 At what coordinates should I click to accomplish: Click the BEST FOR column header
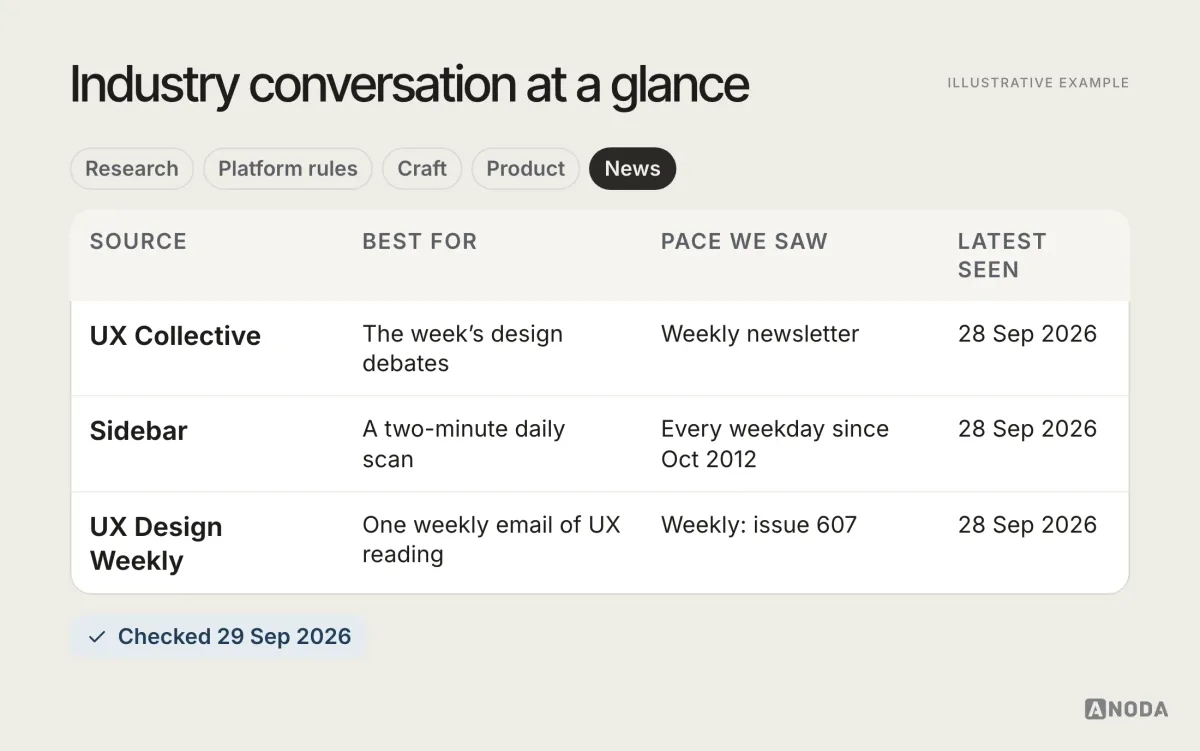tap(420, 241)
